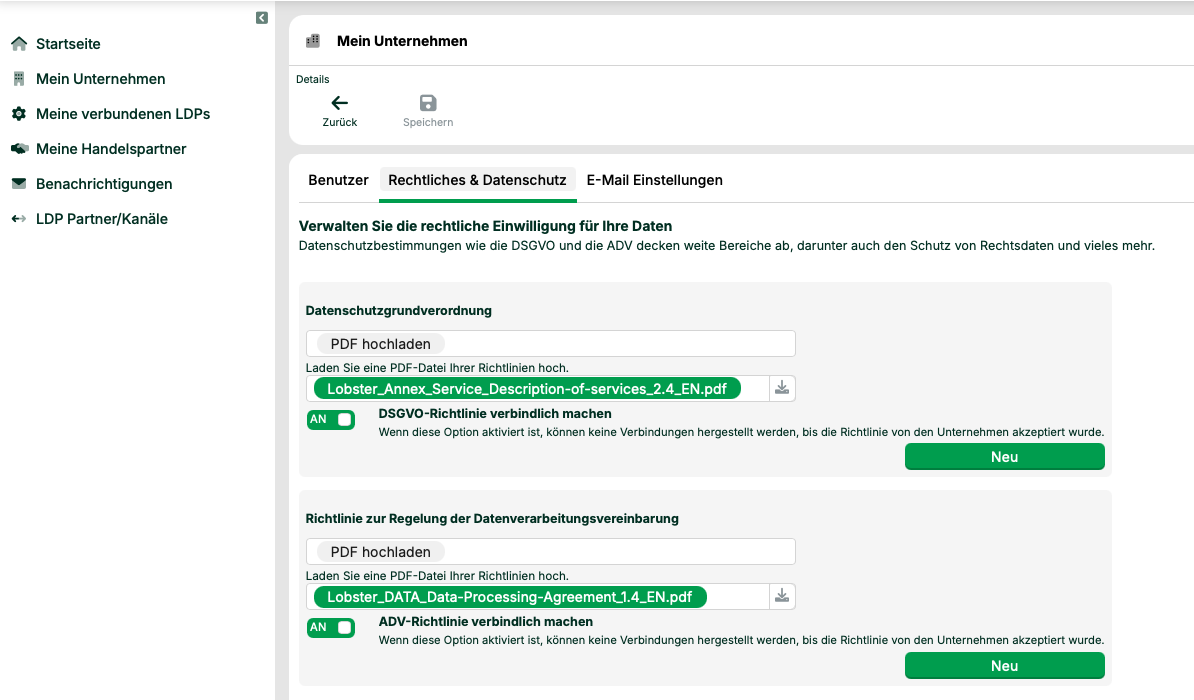Screen dimensions: 1194x700
Task: Click the arrows icon for LDP Partner/Kanäle
Action: (x=19, y=219)
